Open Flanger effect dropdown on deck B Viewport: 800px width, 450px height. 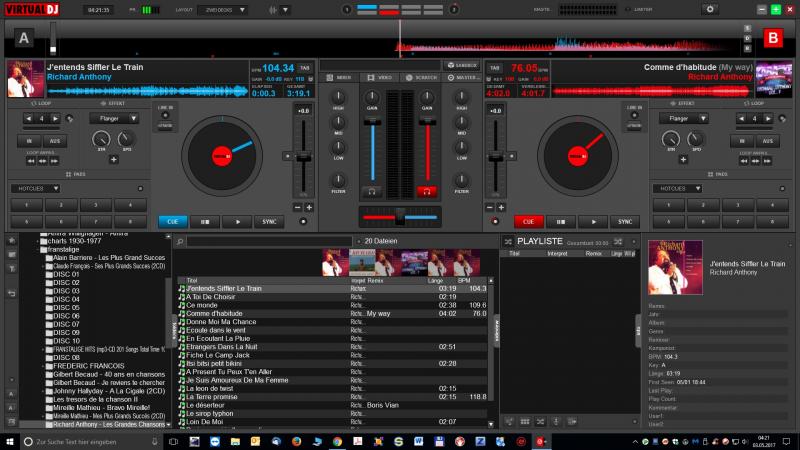684,118
